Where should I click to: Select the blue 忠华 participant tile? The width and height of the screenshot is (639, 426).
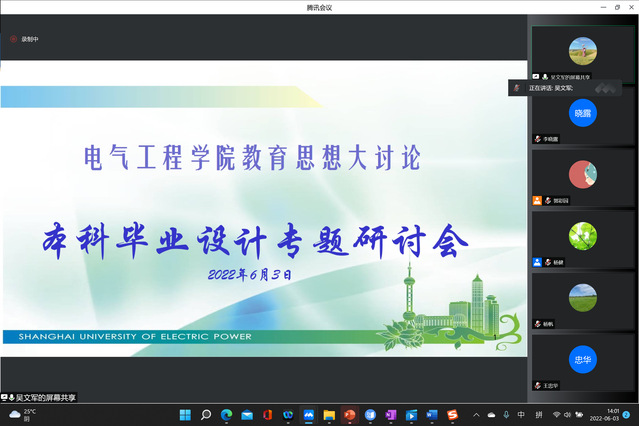[x=582, y=358]
